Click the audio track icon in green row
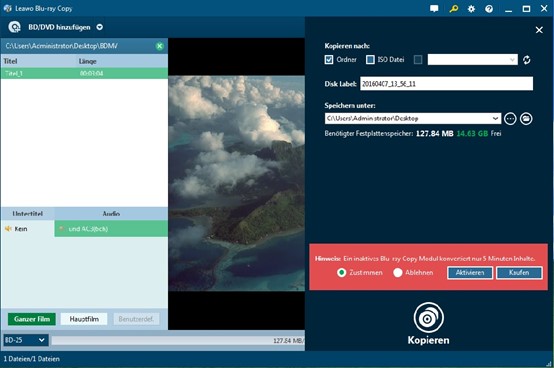This screenshot has height=368, width=554. [x=62, y=229]
